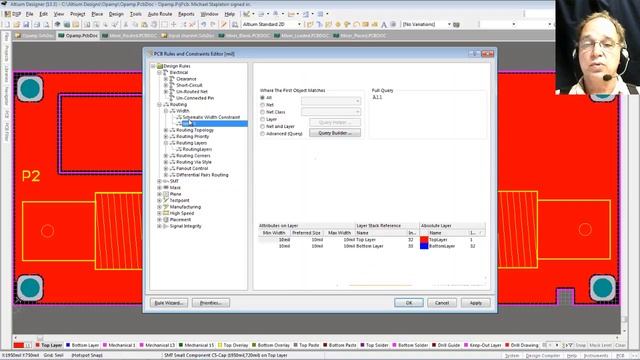
Task: Click the BottomLayer blue color swatch
Action: point(424,246)
